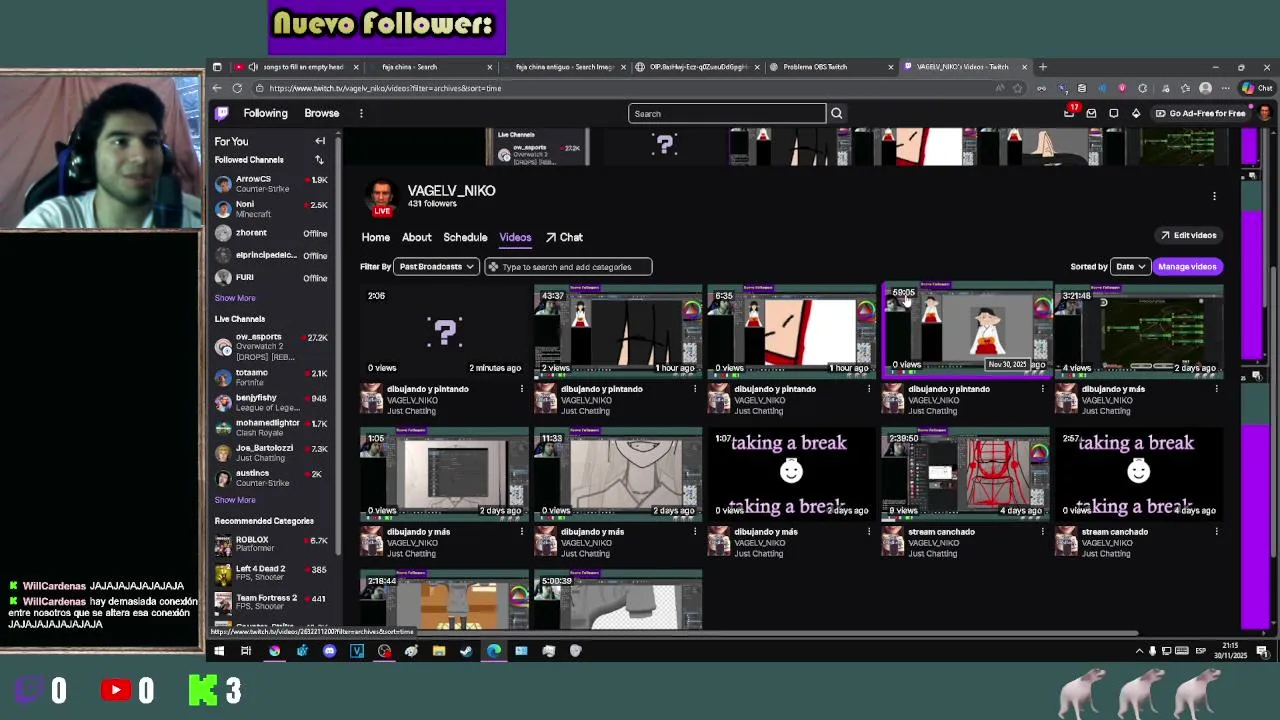
Task: Open the 11:33 dibujando y más thumbnail
Action: [x=618, y=473]
